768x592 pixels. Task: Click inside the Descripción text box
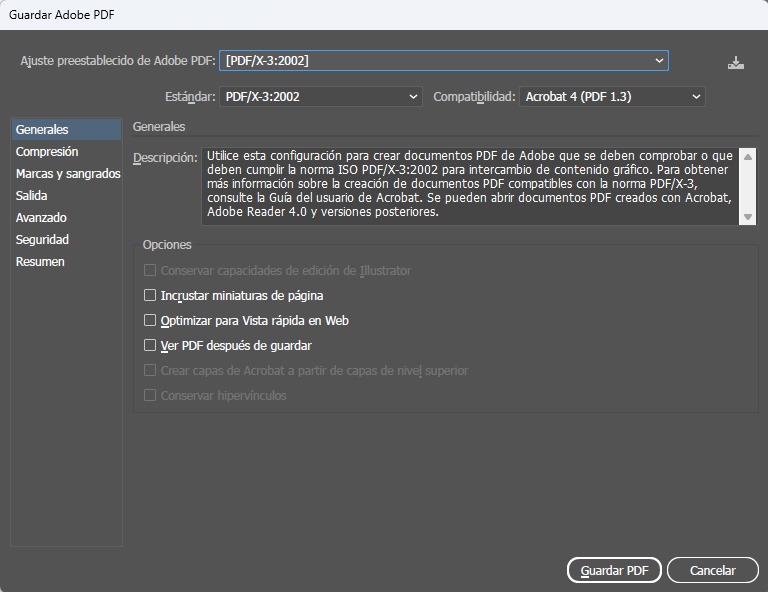point(468,185)
